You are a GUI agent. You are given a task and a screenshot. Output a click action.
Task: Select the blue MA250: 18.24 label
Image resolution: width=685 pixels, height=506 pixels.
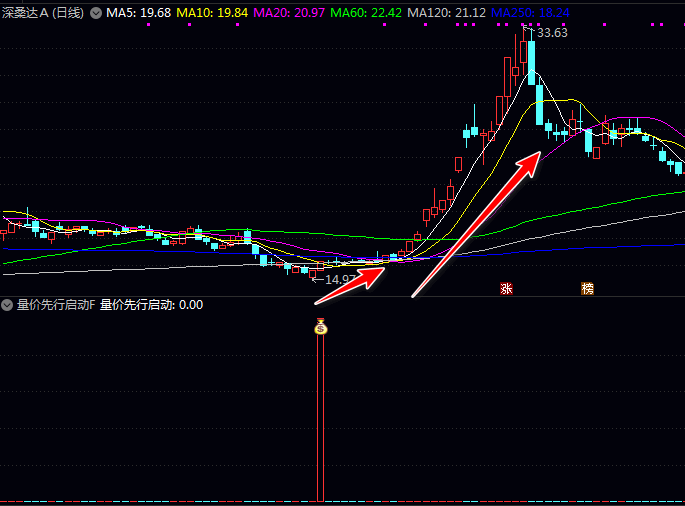(x=530, y=13)
